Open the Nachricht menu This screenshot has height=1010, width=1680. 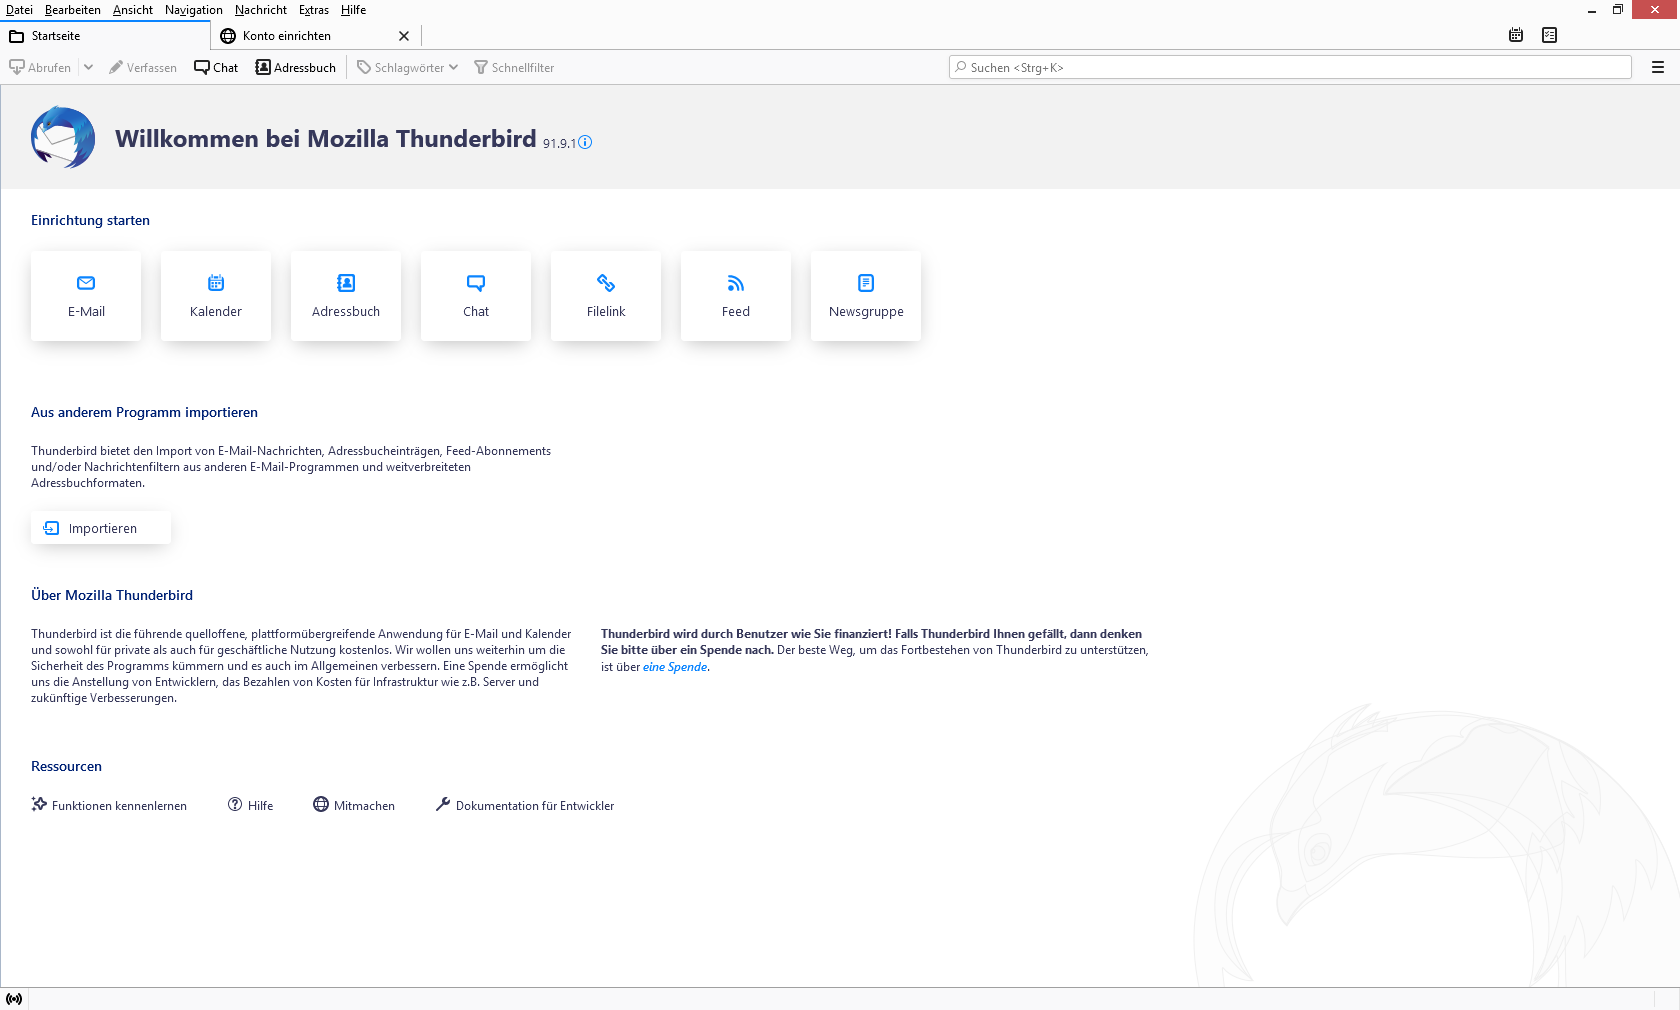pyautogui.click(x=261, y=10)
